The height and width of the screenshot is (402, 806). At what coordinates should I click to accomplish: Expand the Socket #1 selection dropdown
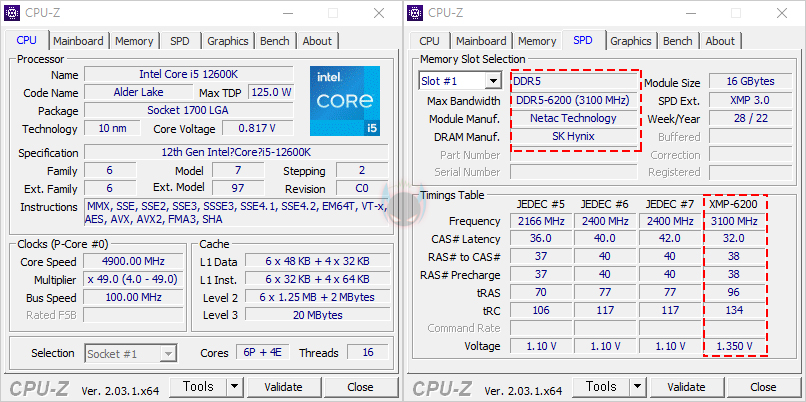168,354
